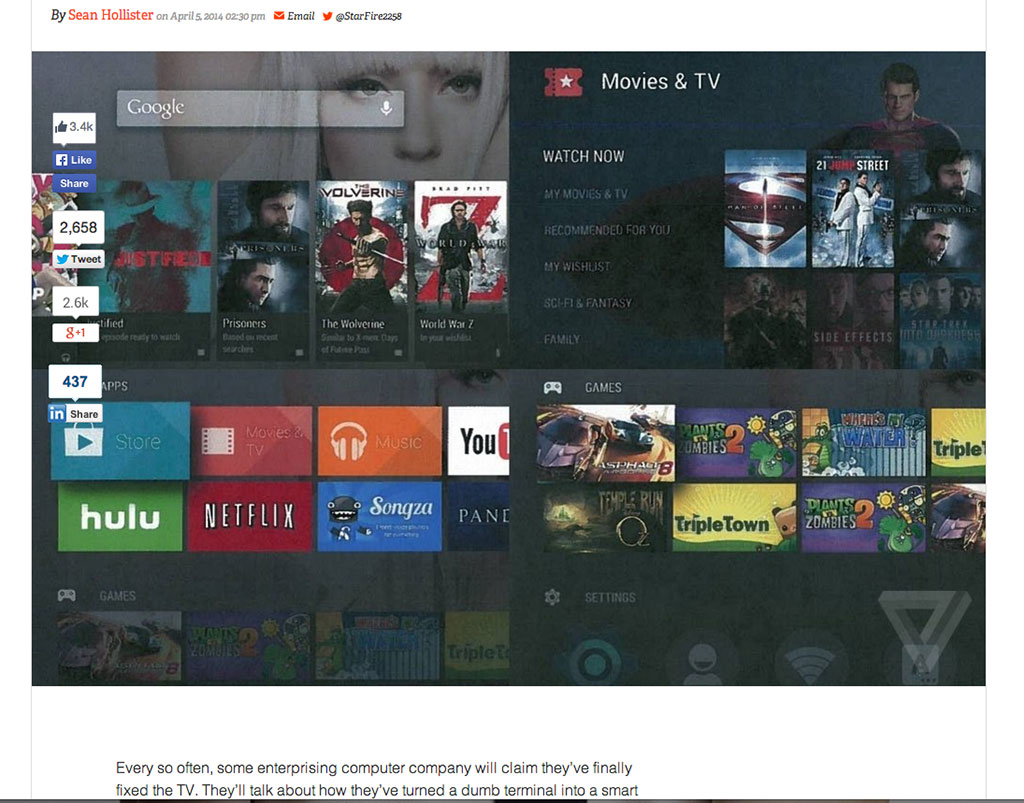Click the Google search field in the image

click(250, 108)
